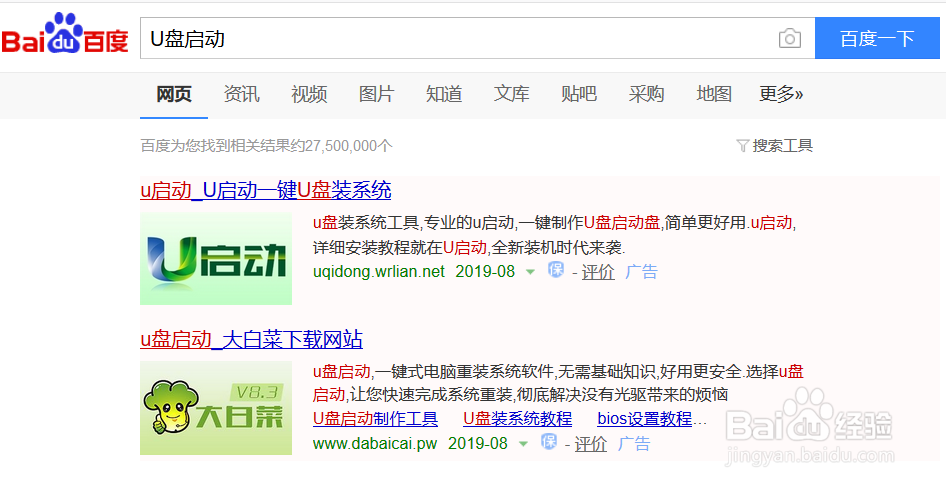Screen dimensions: 946x488
Task: Switch to the 资讯 tab
Action: [x=241, y=94]
